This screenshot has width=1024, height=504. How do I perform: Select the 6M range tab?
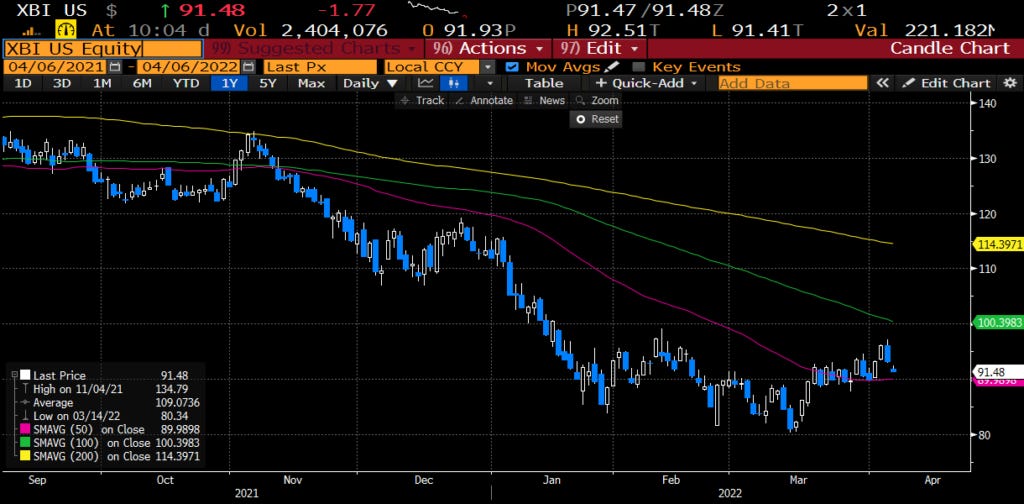[142, 83]
